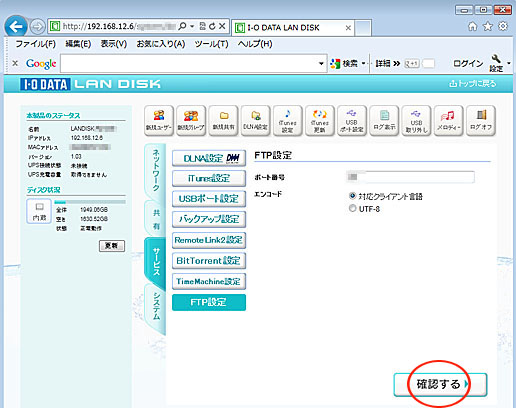Click the 確認する confirm button
The height and width of the screenshot is (408, 516).
click(440, 384)
